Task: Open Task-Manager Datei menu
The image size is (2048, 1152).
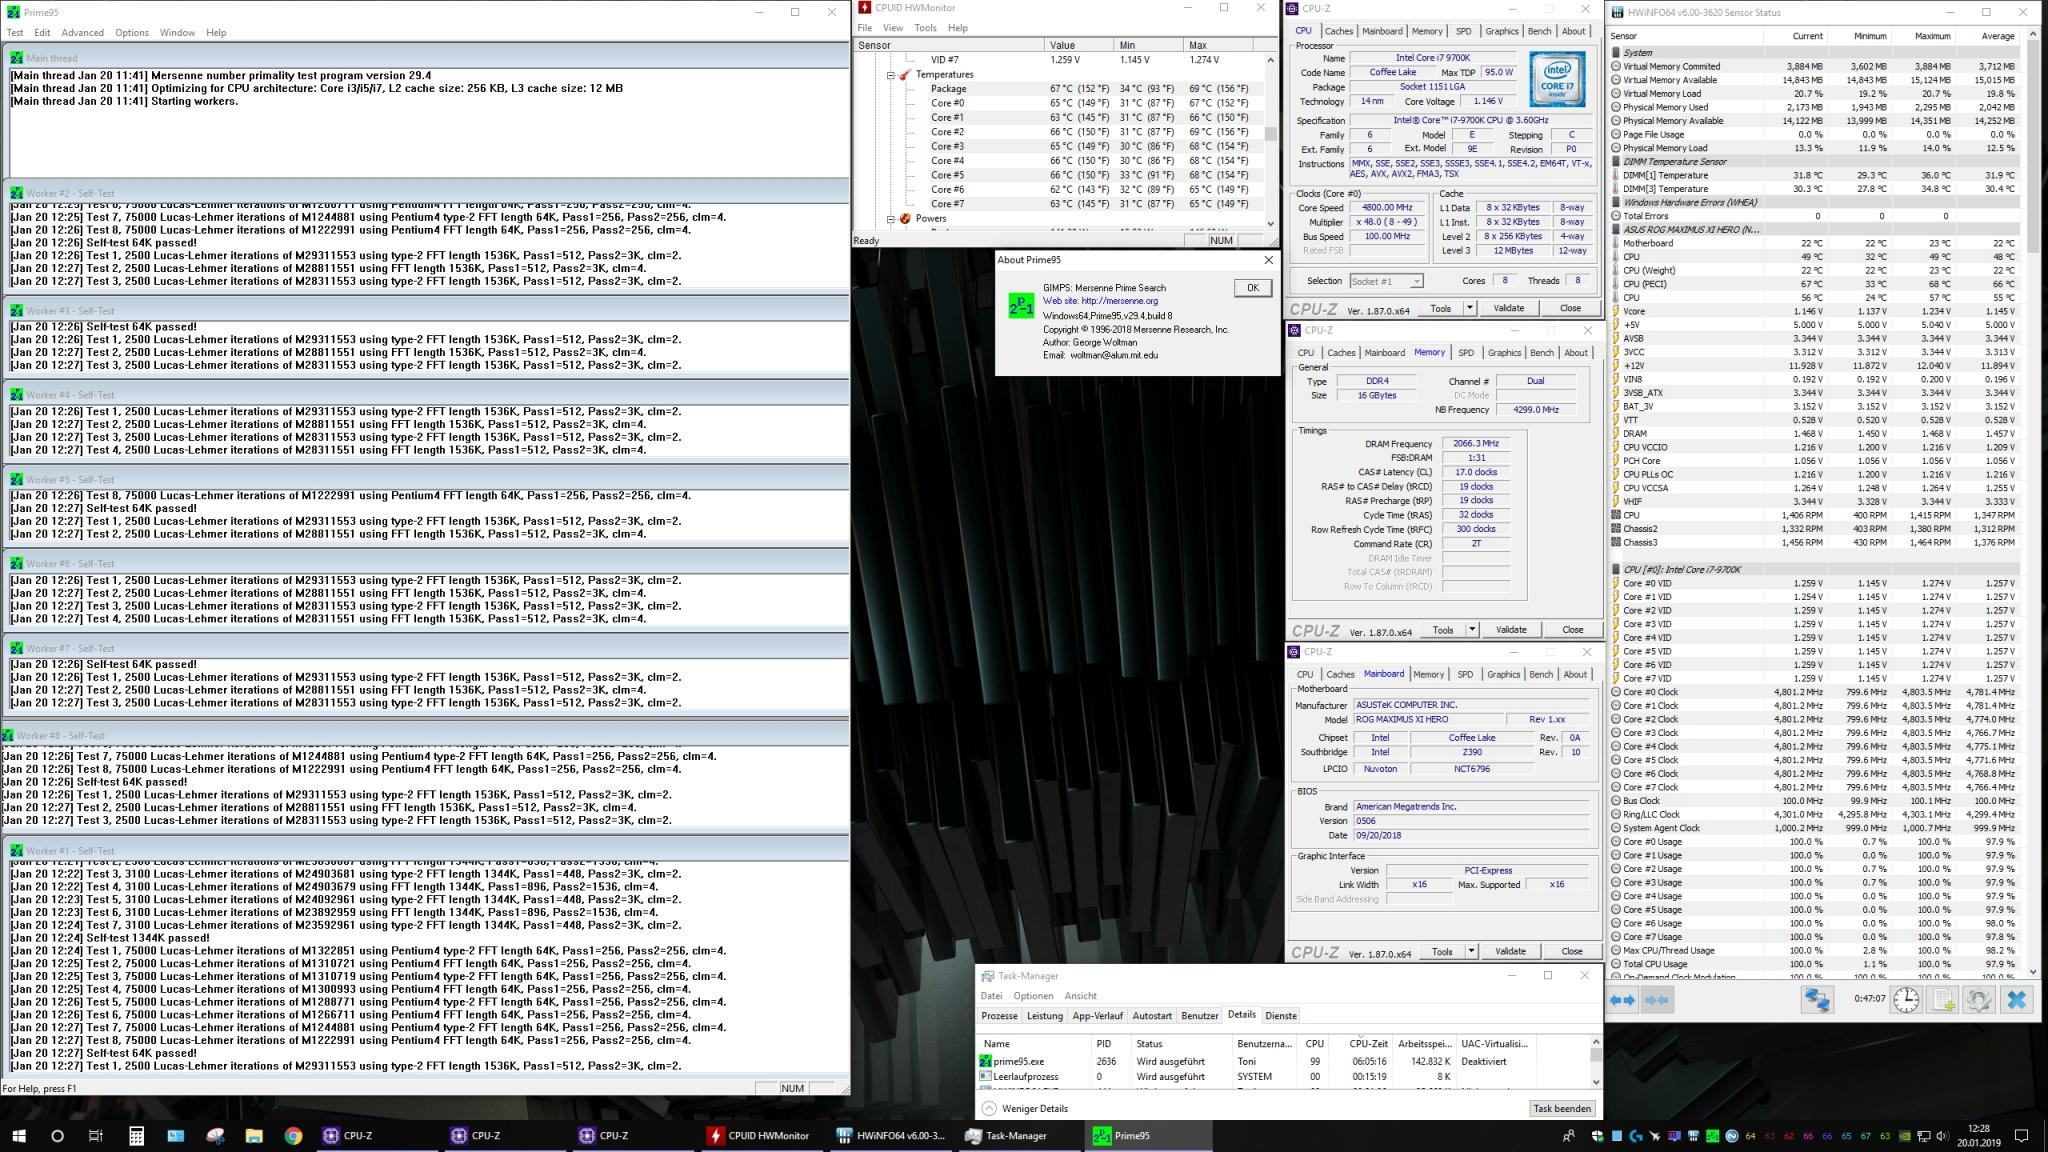Action: pyautogui.click(x=991, y=996)
